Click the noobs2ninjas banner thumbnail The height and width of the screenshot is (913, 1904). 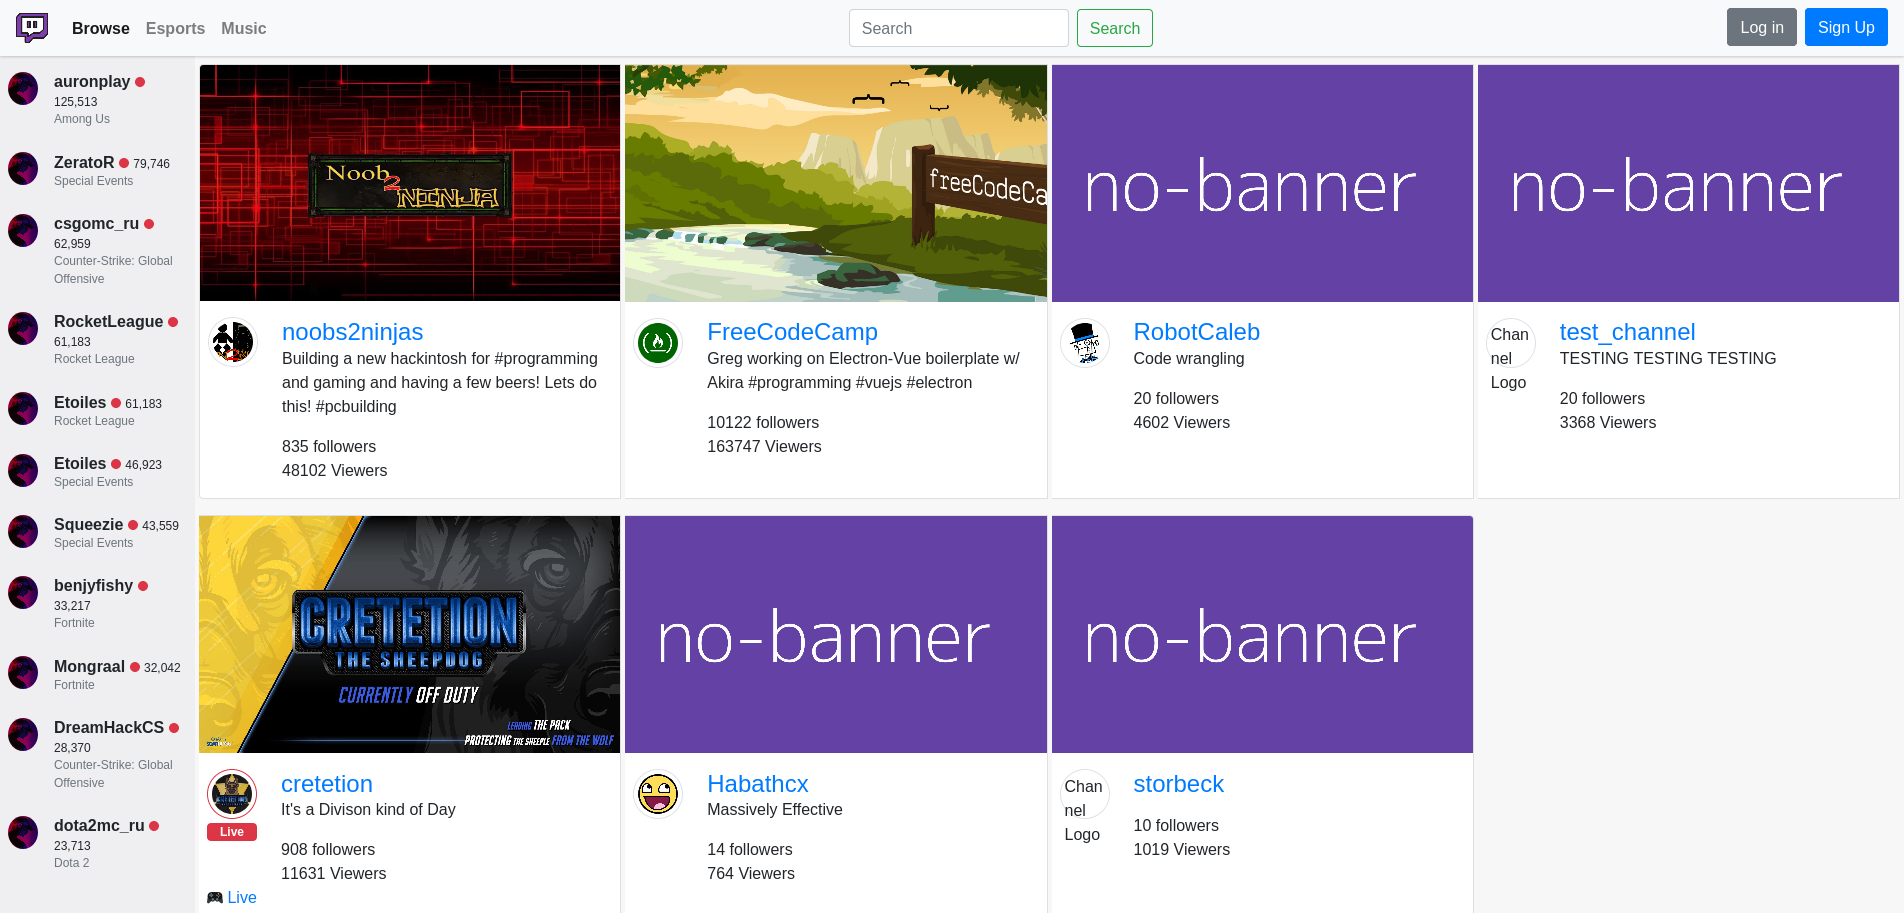(410, 184)
